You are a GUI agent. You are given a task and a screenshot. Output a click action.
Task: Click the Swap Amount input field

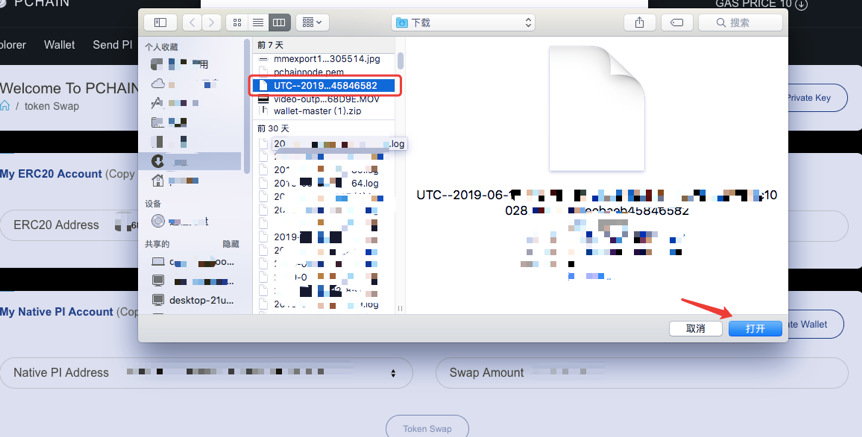(x=642, y=373)
